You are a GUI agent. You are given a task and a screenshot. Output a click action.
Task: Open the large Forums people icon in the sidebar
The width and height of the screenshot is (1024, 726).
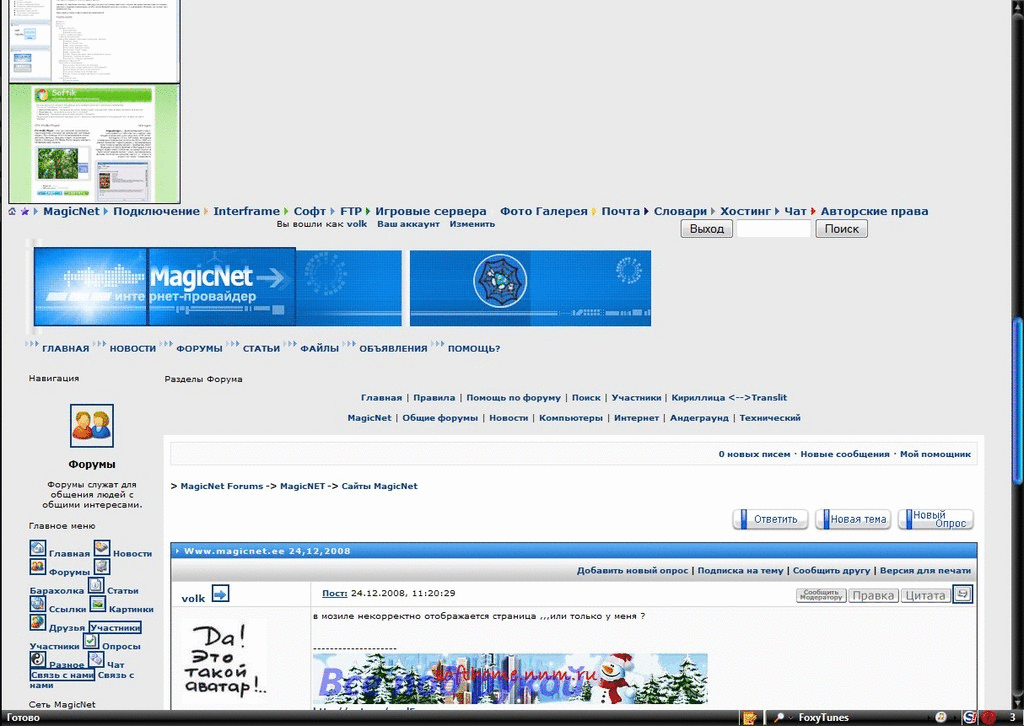point(91,426)
